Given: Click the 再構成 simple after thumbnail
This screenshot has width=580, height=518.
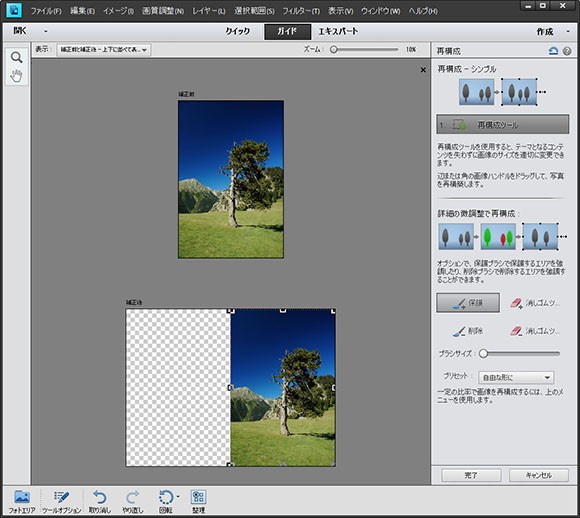Looking at the screenshot, I should (519, 92).
